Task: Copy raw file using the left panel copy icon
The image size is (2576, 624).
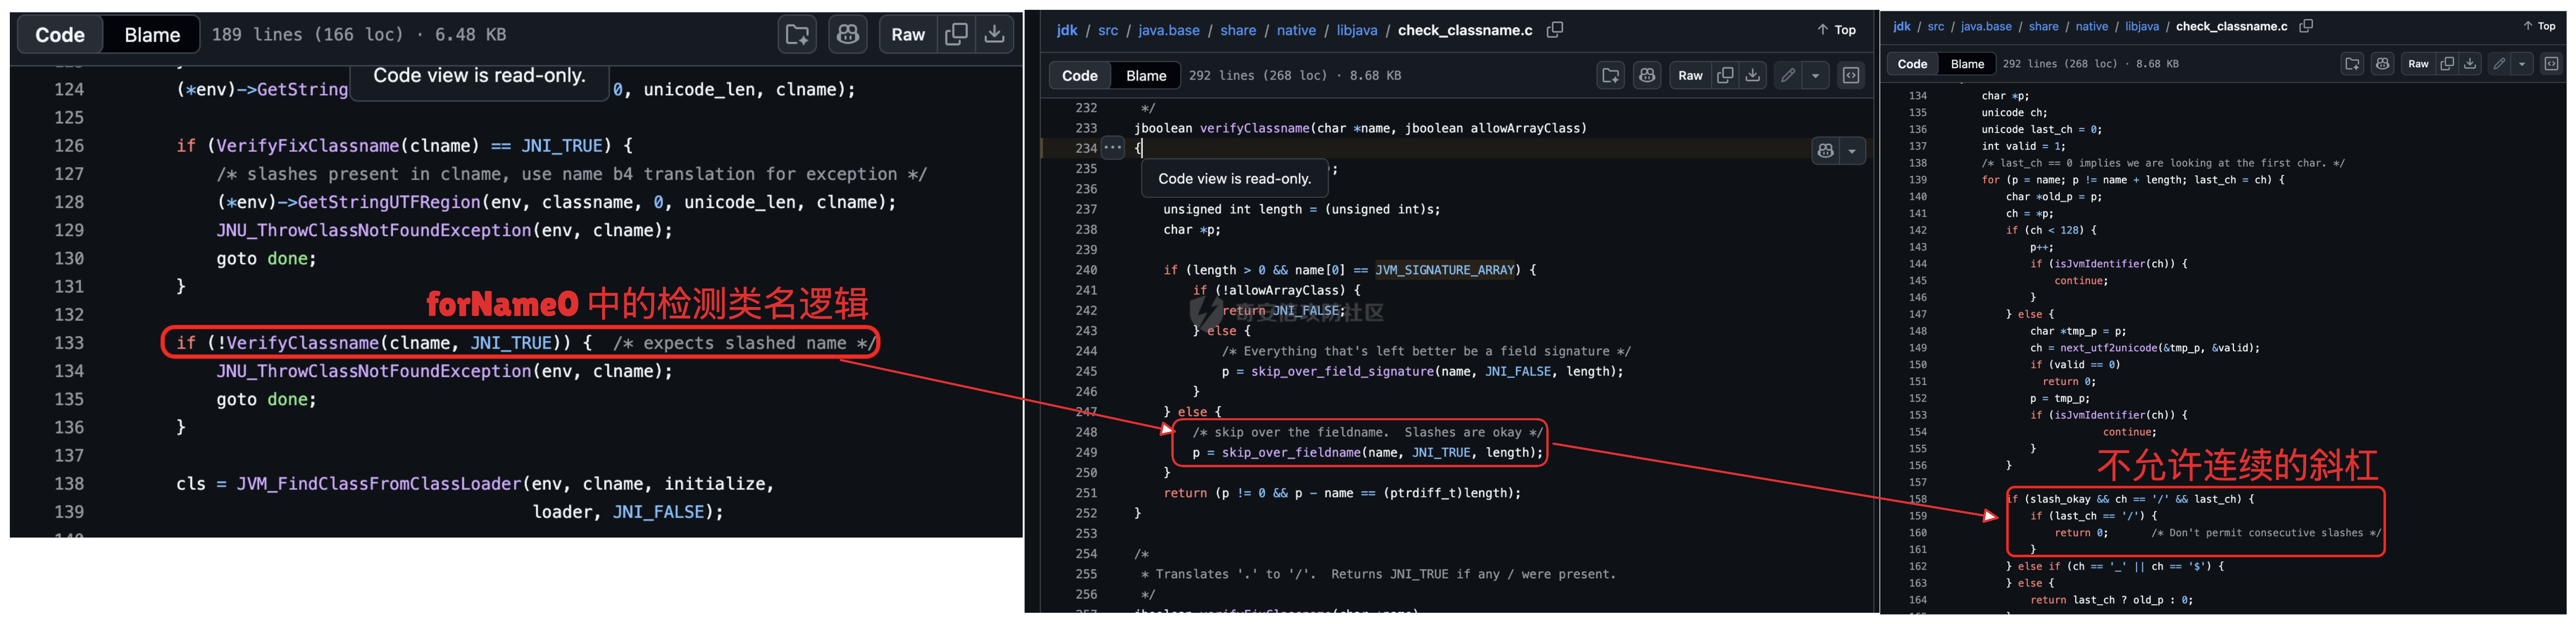Action: coord(956,35)
